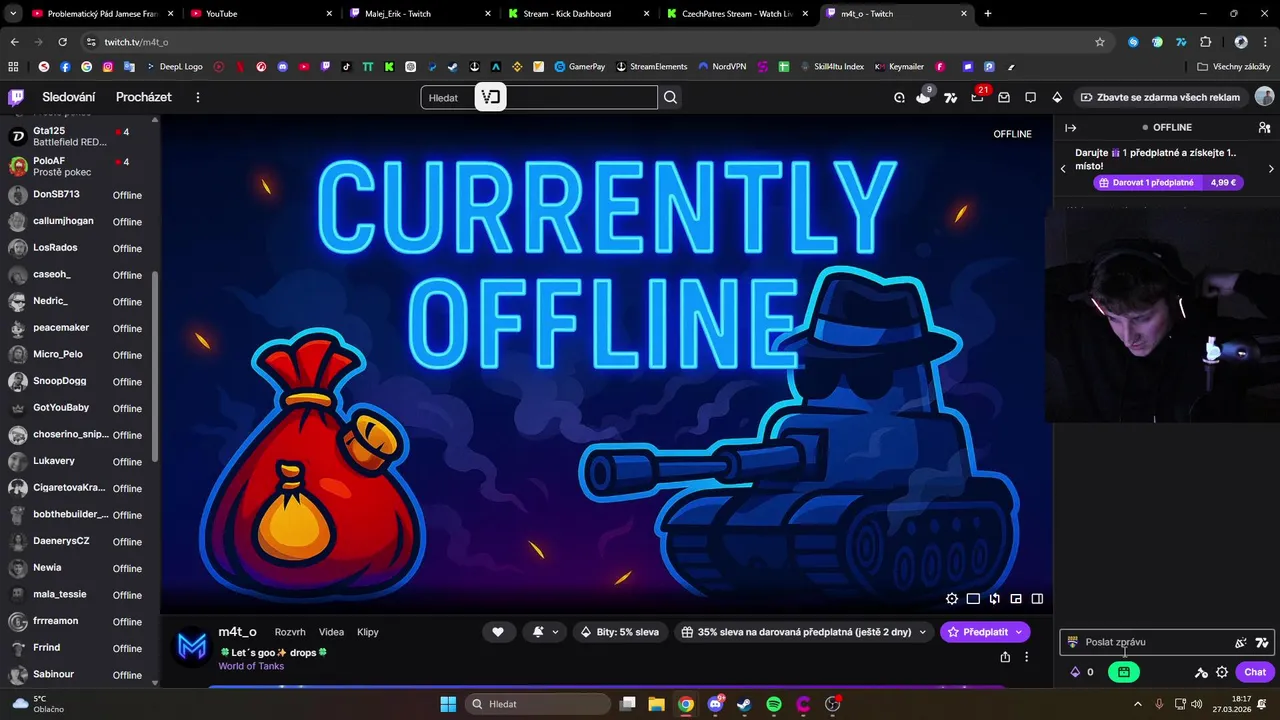
Task: Open Steam from taskbar
Action: click(x=744, y=704)
